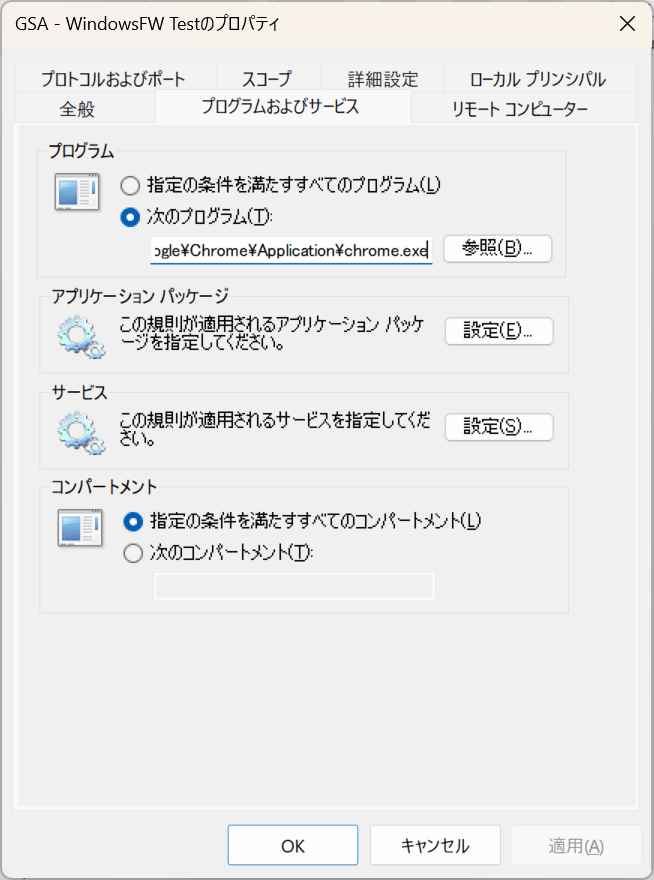This screenshot has width=654, height=880.
Task: Switch to the リモート コンピューター tab
Action: pos(524,108)
